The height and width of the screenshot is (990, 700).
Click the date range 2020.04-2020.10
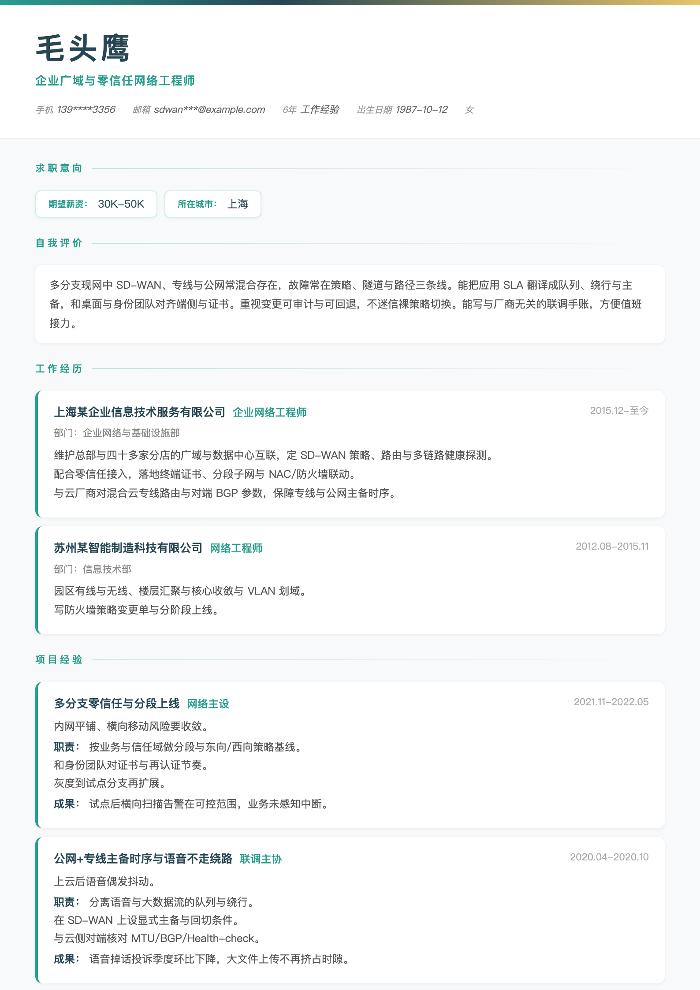pos(609,857)
